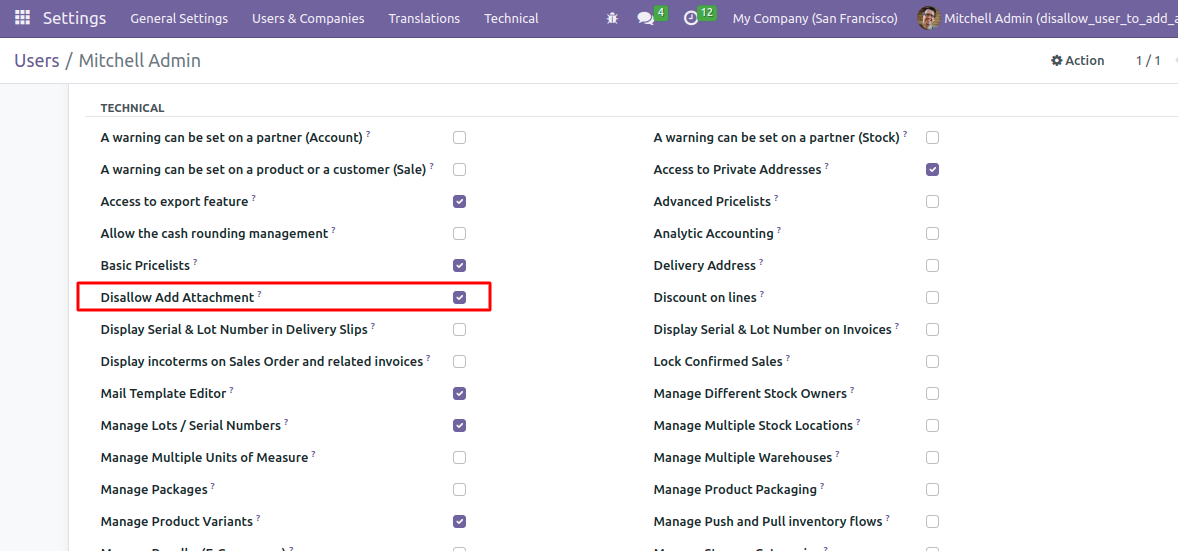Uncheck Access to export feature

460,201
